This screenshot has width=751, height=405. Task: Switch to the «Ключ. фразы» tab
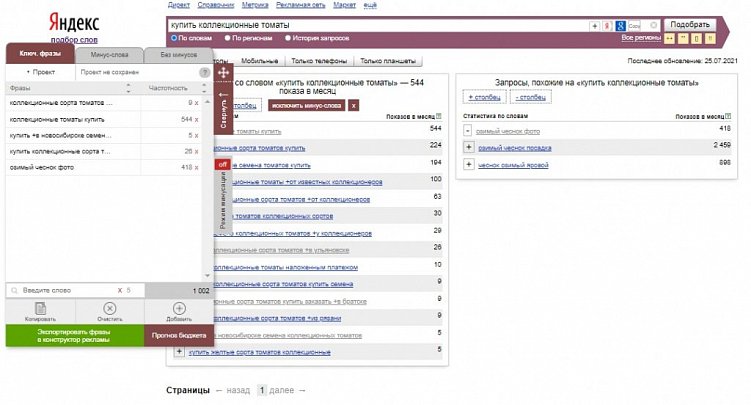point(40,54)
